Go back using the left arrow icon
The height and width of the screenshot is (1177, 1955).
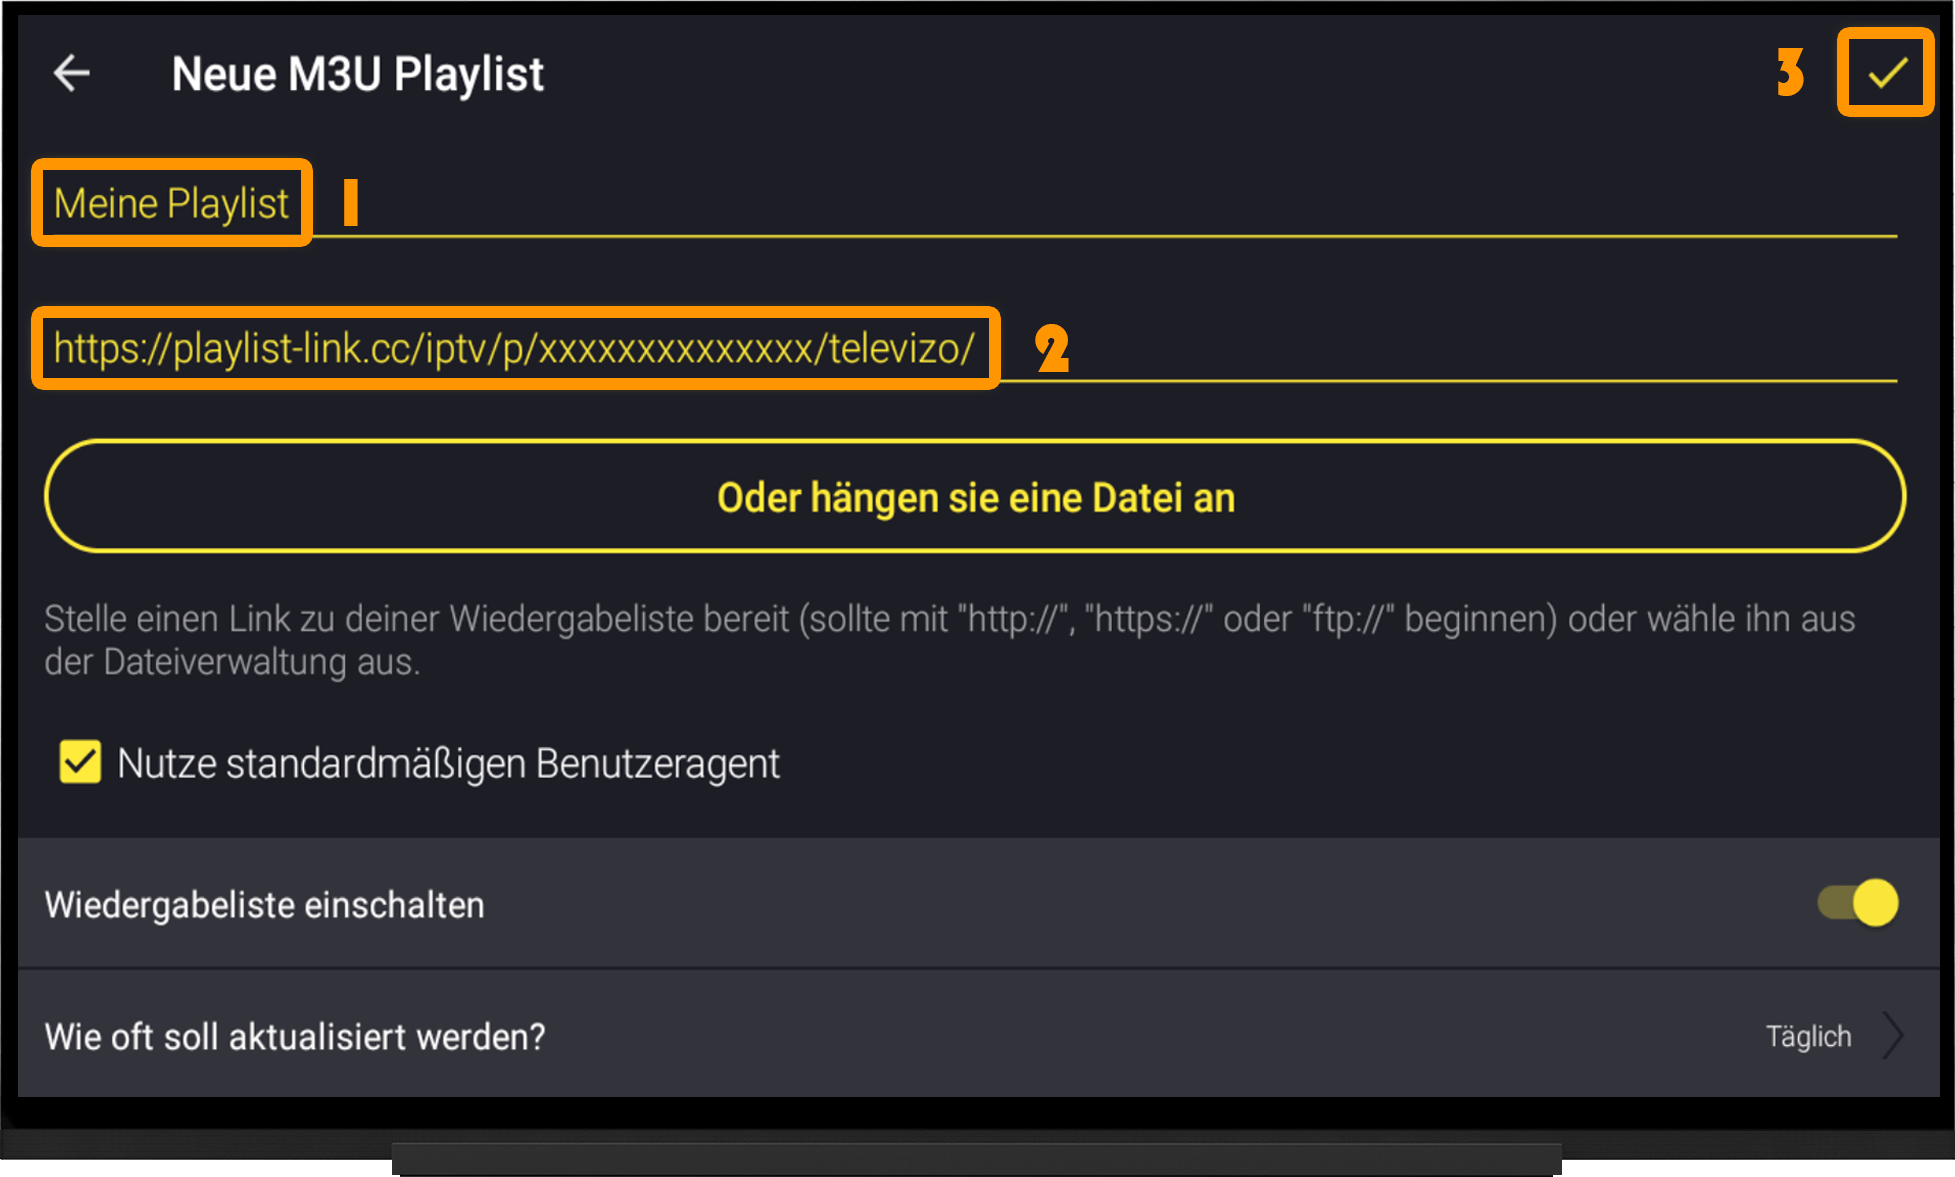(x=71, y=73)
